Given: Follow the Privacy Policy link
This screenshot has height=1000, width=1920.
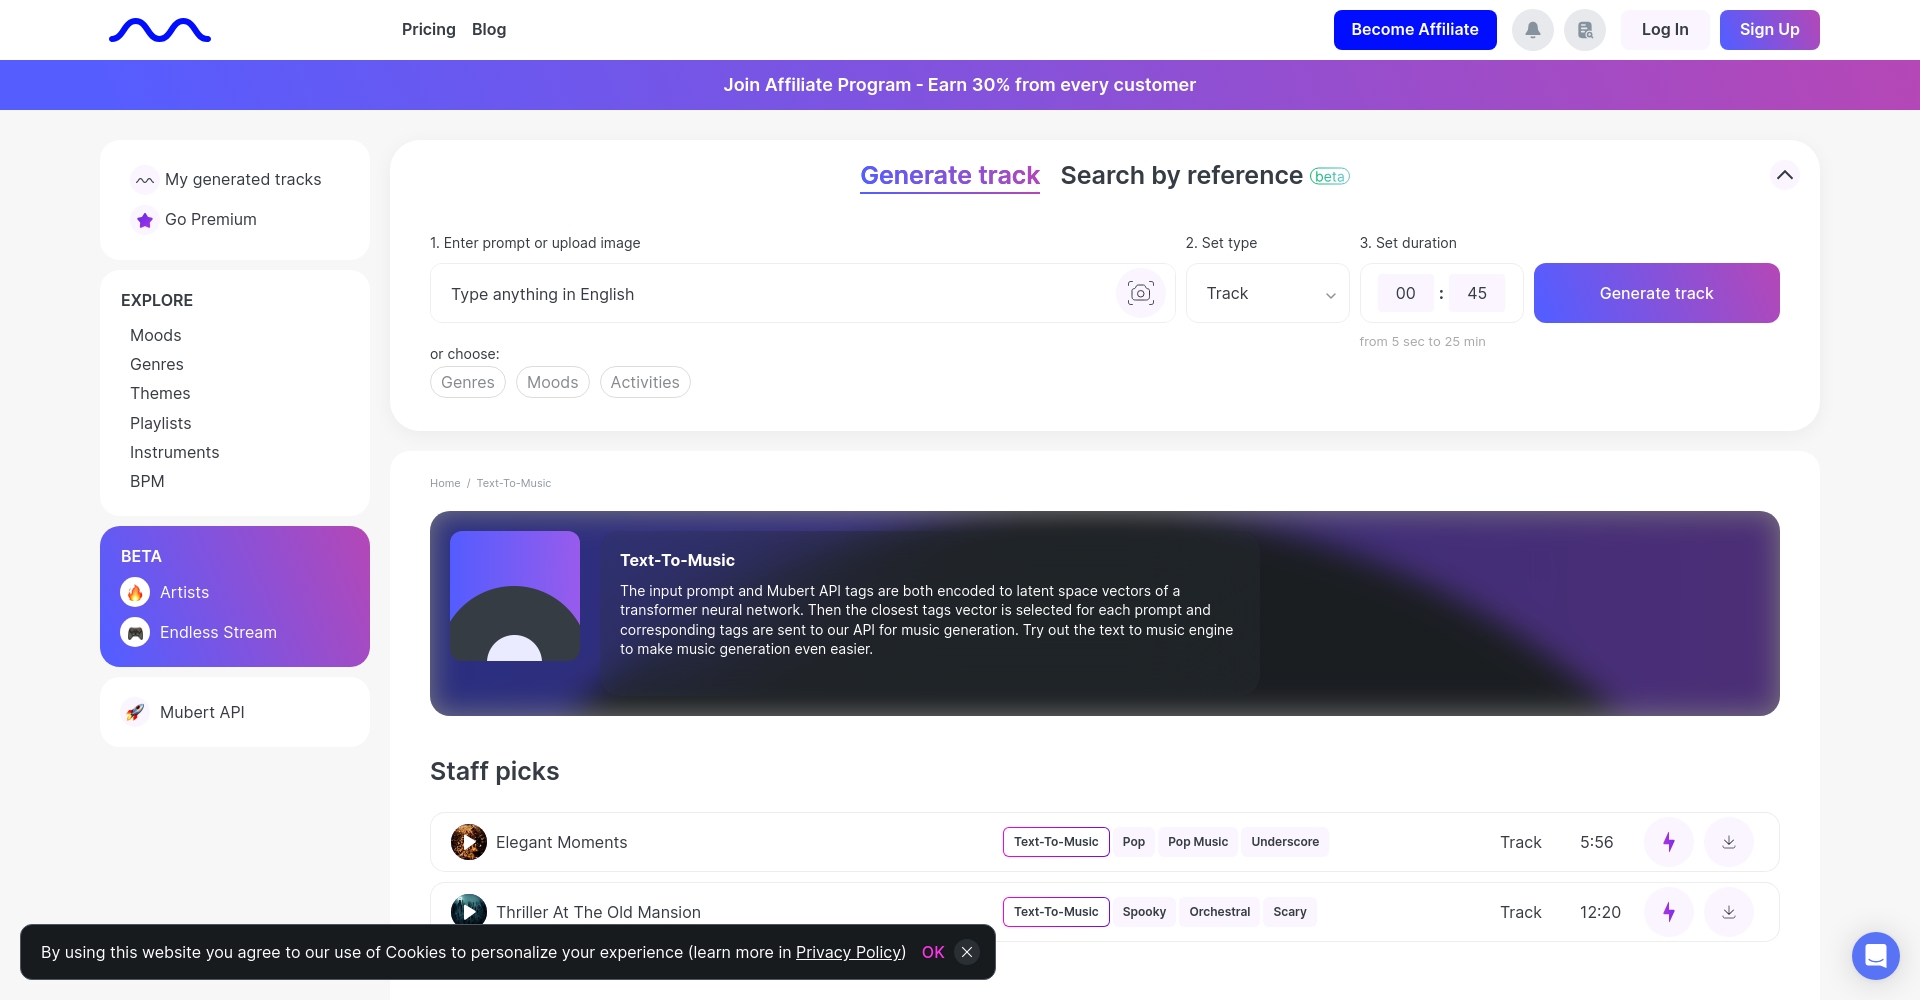Looking at the screenshot, I should (x=850, y=952).
